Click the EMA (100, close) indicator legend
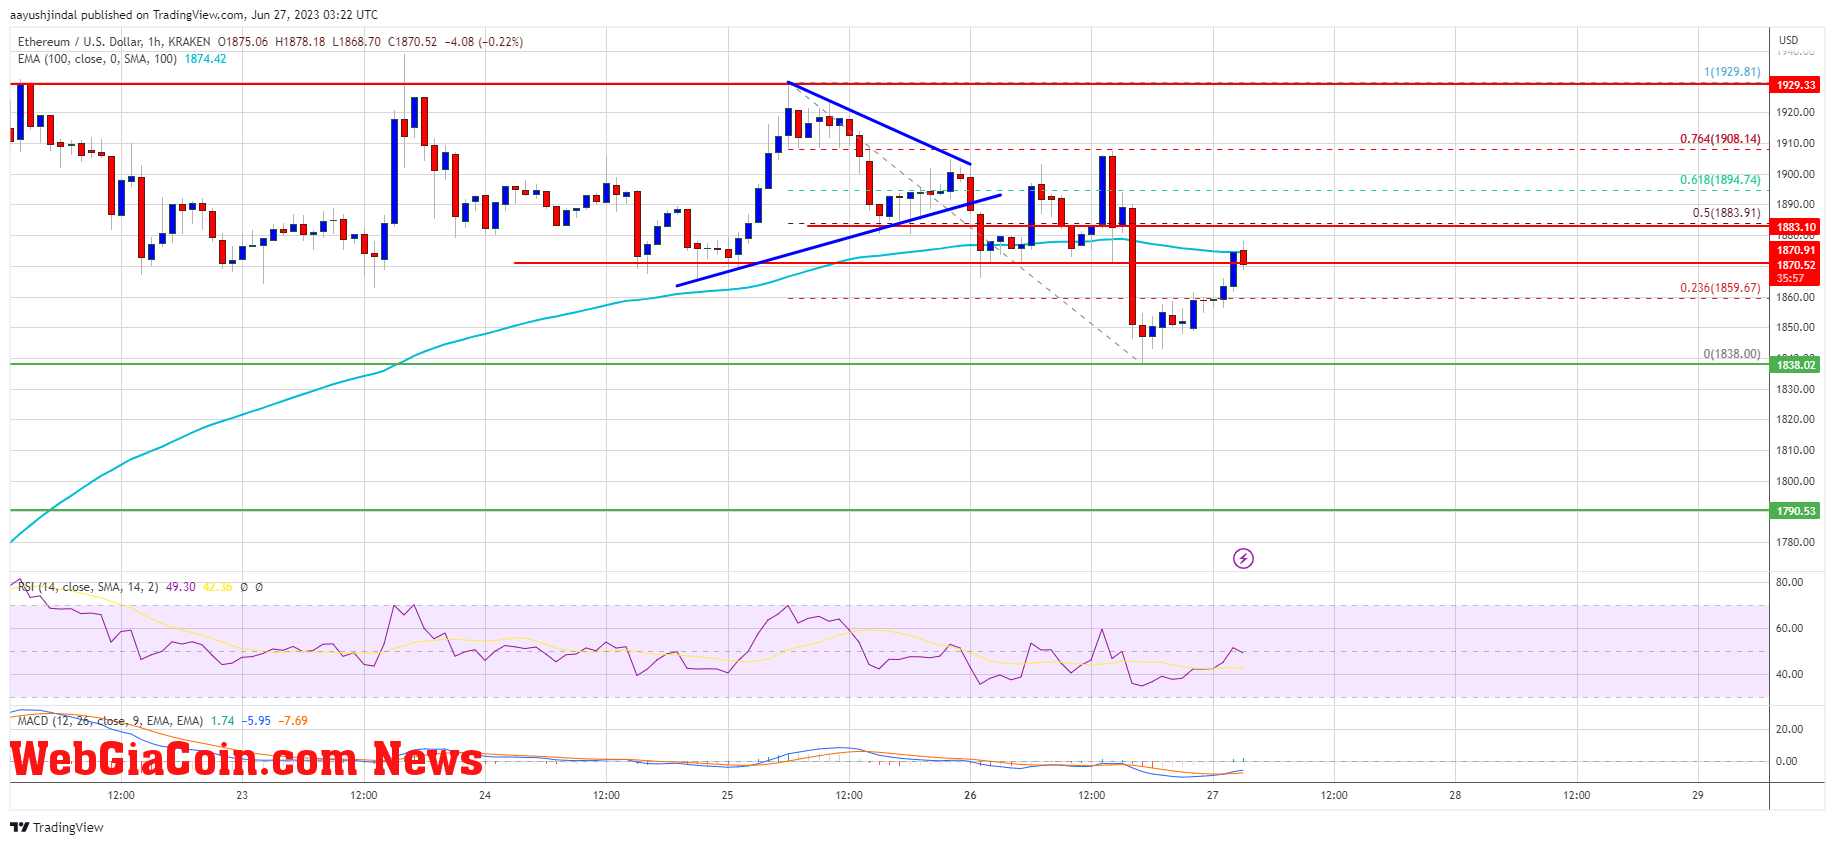The height and width of the screenshot is (845, 1835). 97,59
